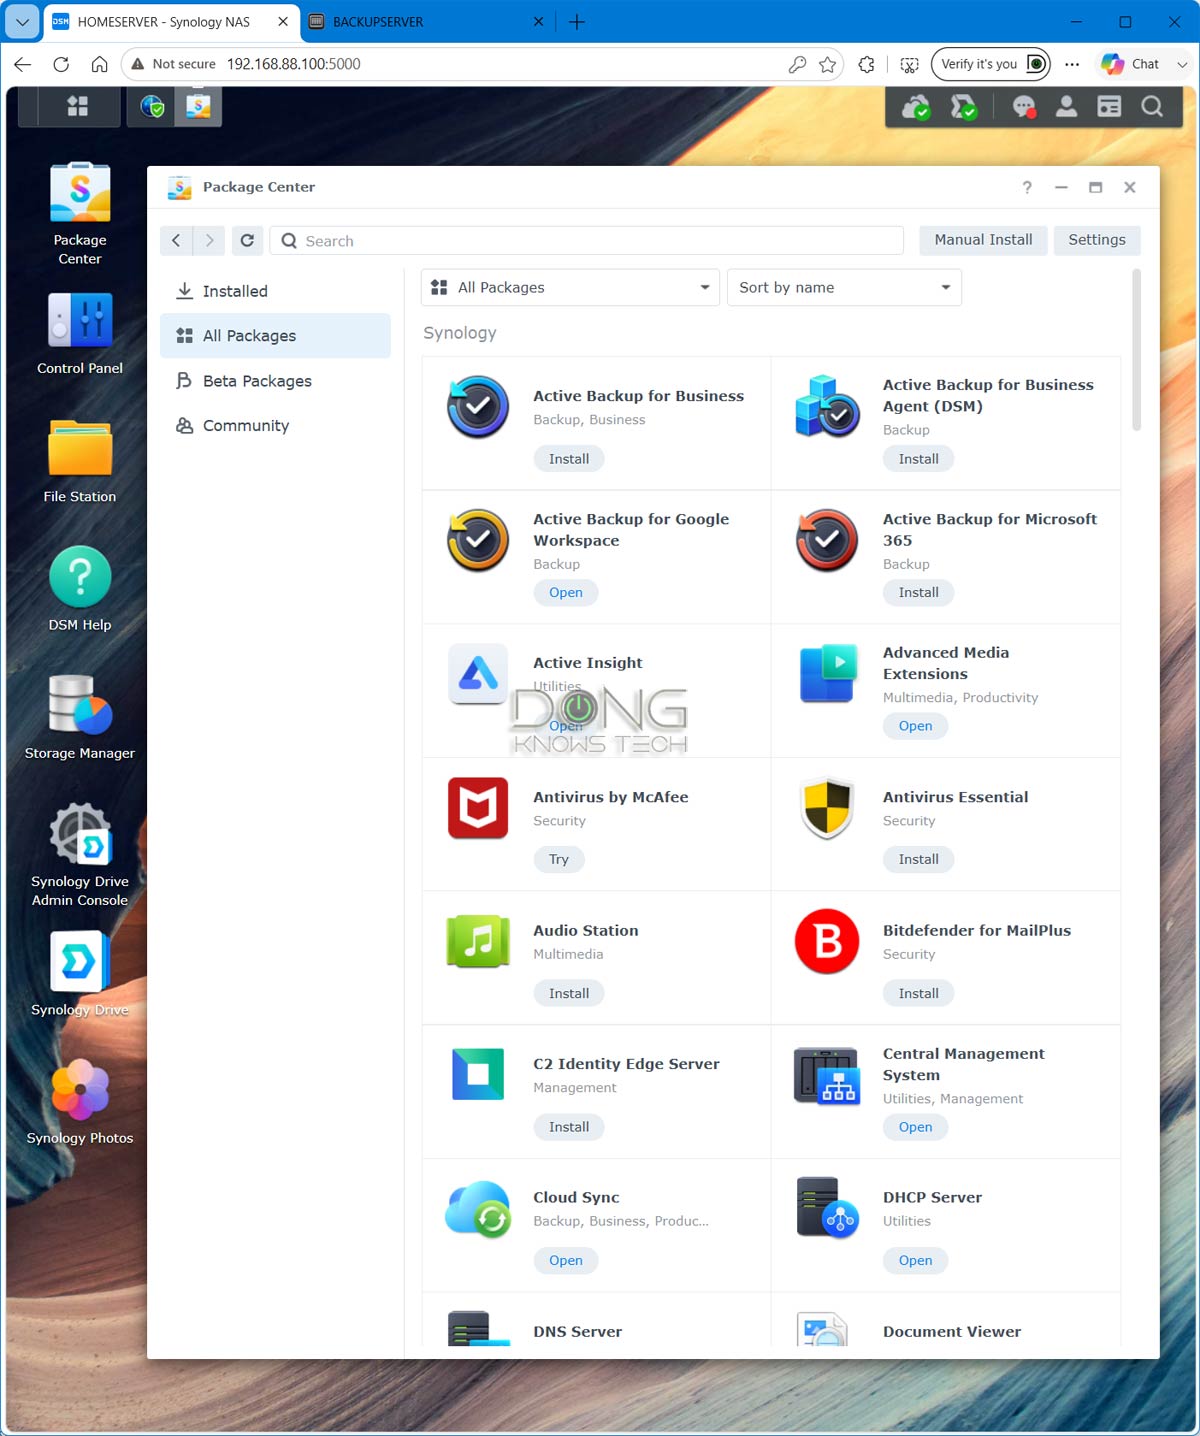Click the C2 Identity Edge Server icon
The width and height of the screenshot is (1200, 1436).
(478, 1074)
